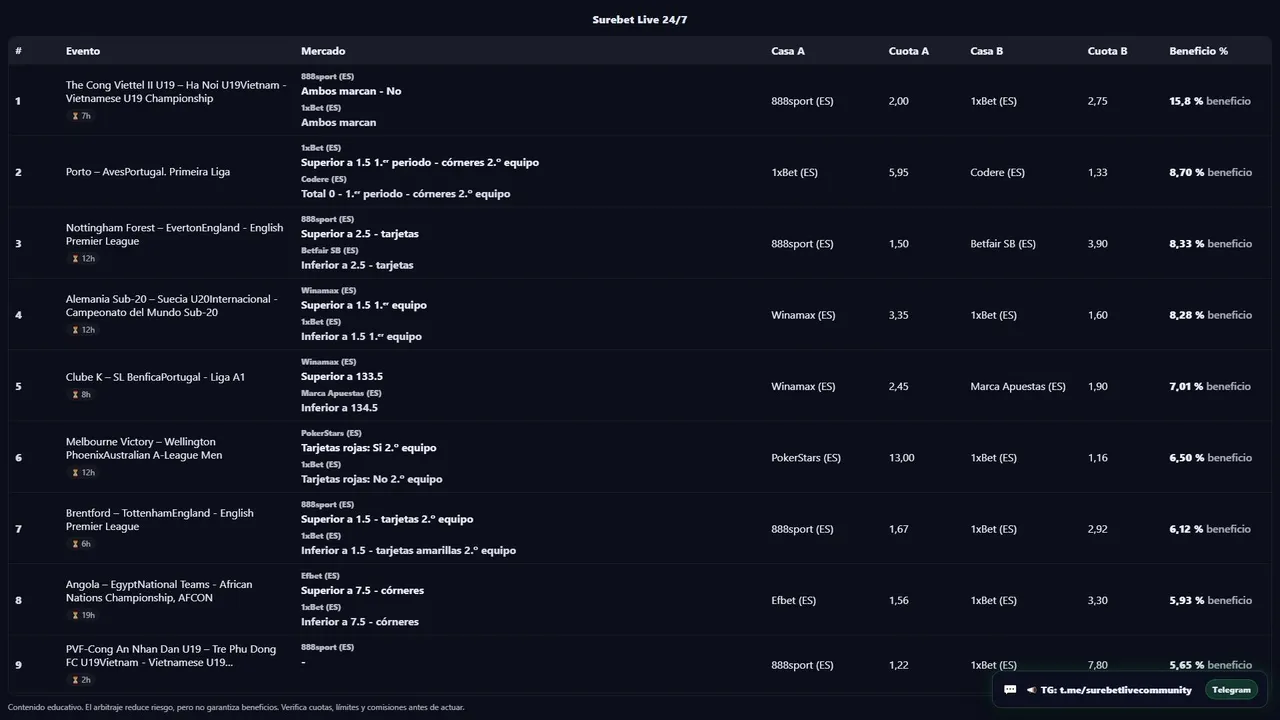Viewport: 1280px width, 720px height.
Task: Sort by the Beneficio % column header
Action: tap(1198, 51)
